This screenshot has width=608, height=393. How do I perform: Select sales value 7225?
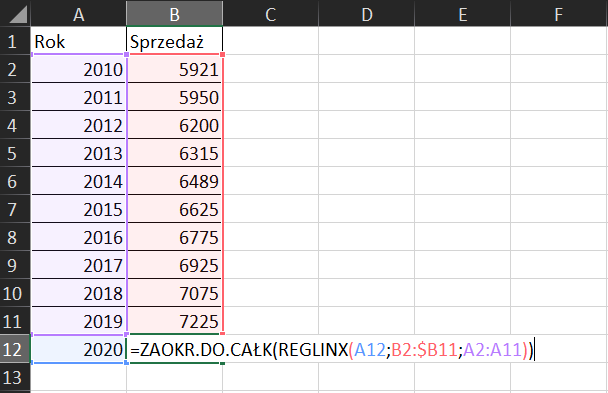pyautogui.click(x=174, y=321)
